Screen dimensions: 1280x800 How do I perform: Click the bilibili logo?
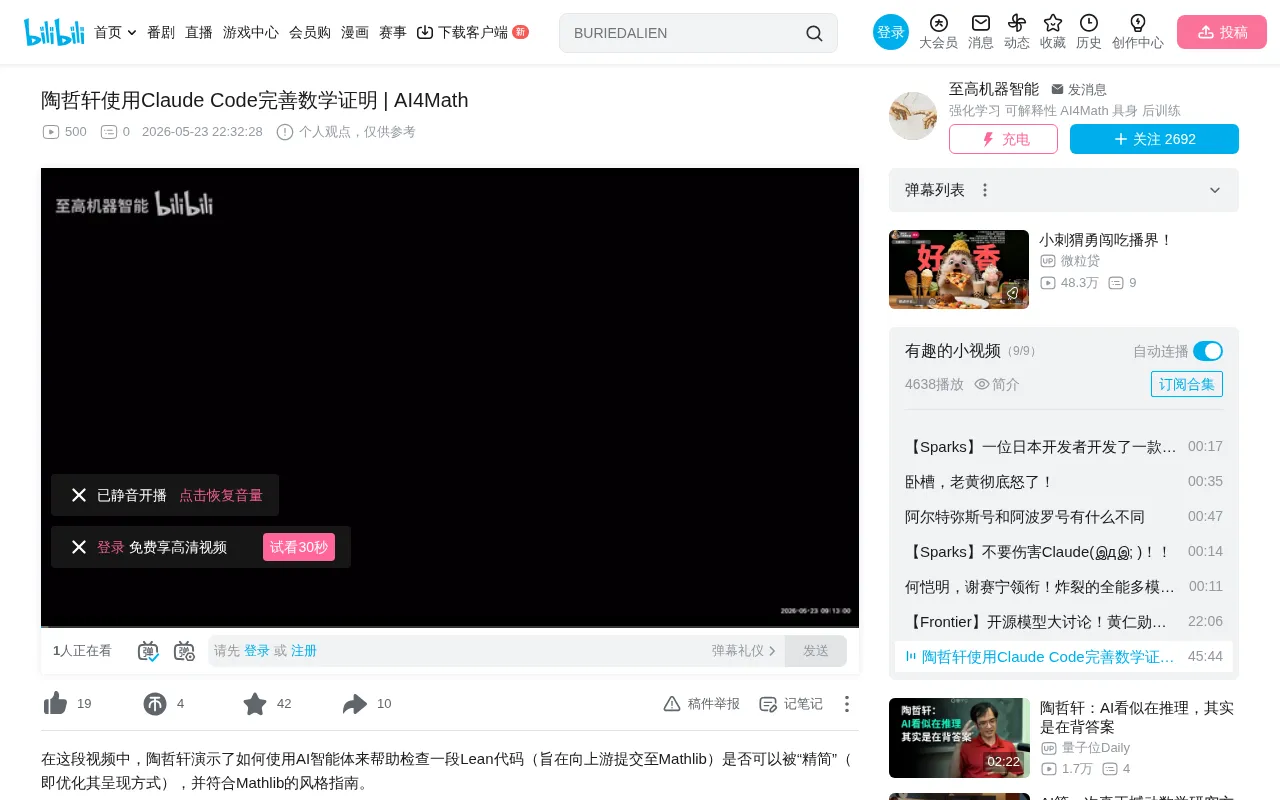54,32
